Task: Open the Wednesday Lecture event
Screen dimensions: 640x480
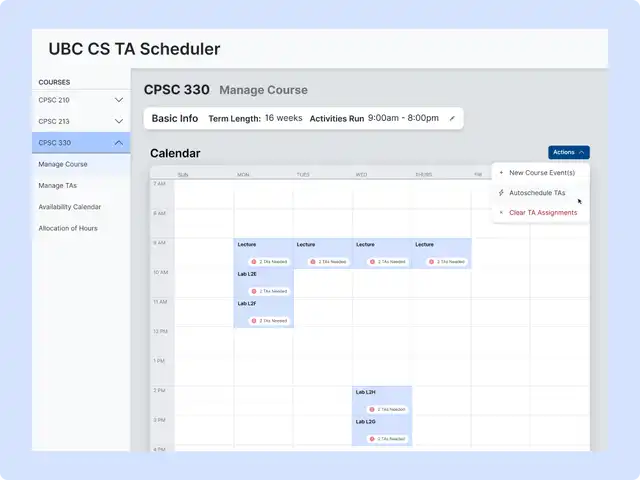Action: (381, 252)
